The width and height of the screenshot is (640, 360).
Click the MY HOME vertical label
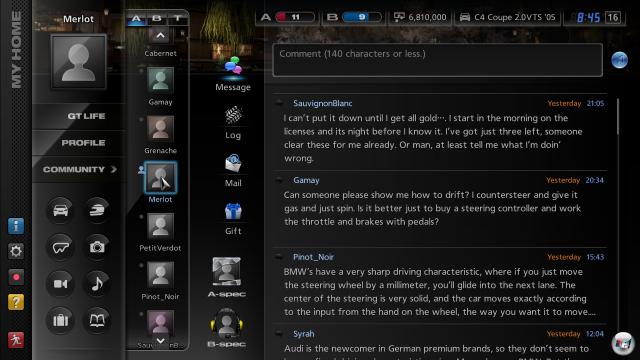16,49
